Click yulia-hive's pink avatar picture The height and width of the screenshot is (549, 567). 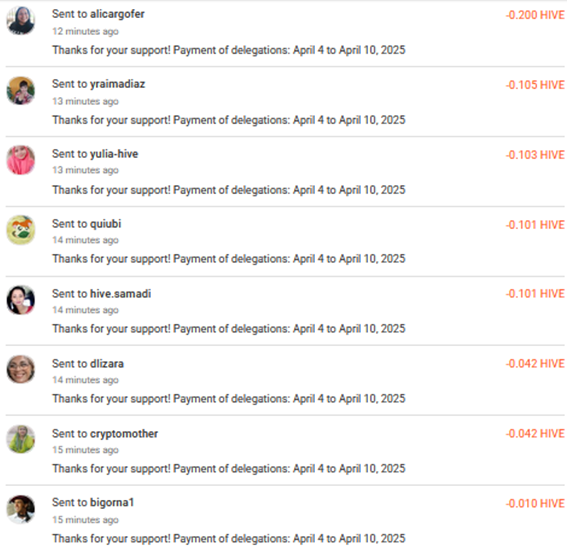[21, 160]
